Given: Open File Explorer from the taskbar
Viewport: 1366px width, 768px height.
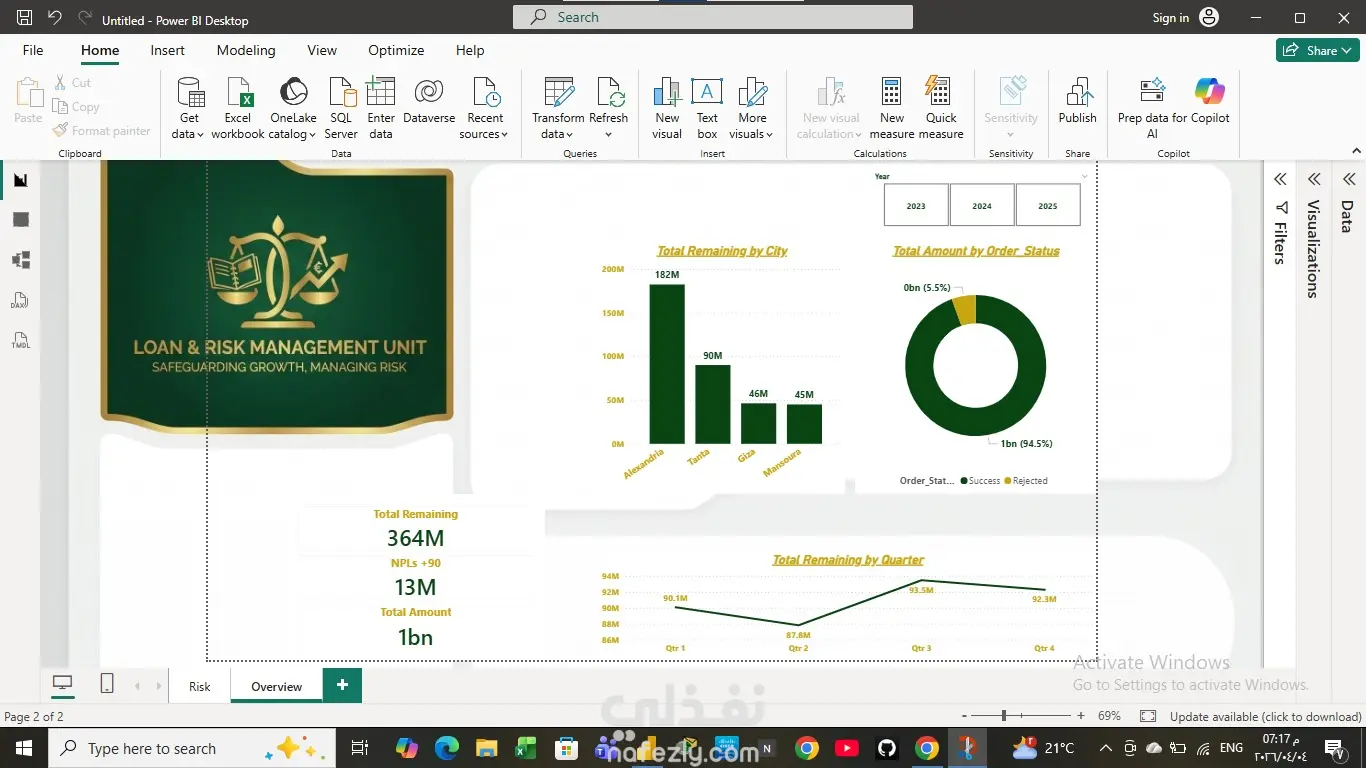Looking at the screenshot, I should point(487,748).
